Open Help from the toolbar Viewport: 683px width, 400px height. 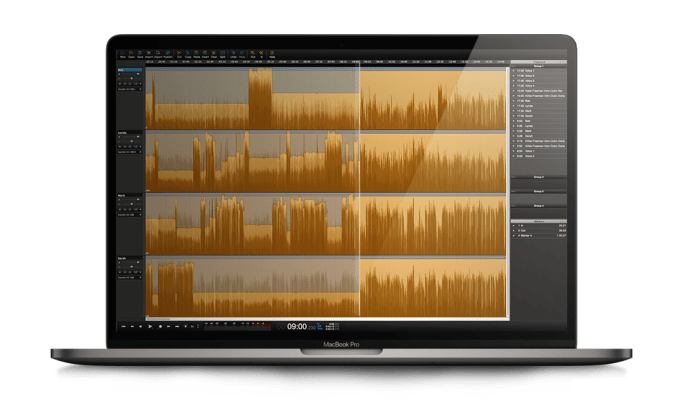[272, 54]
